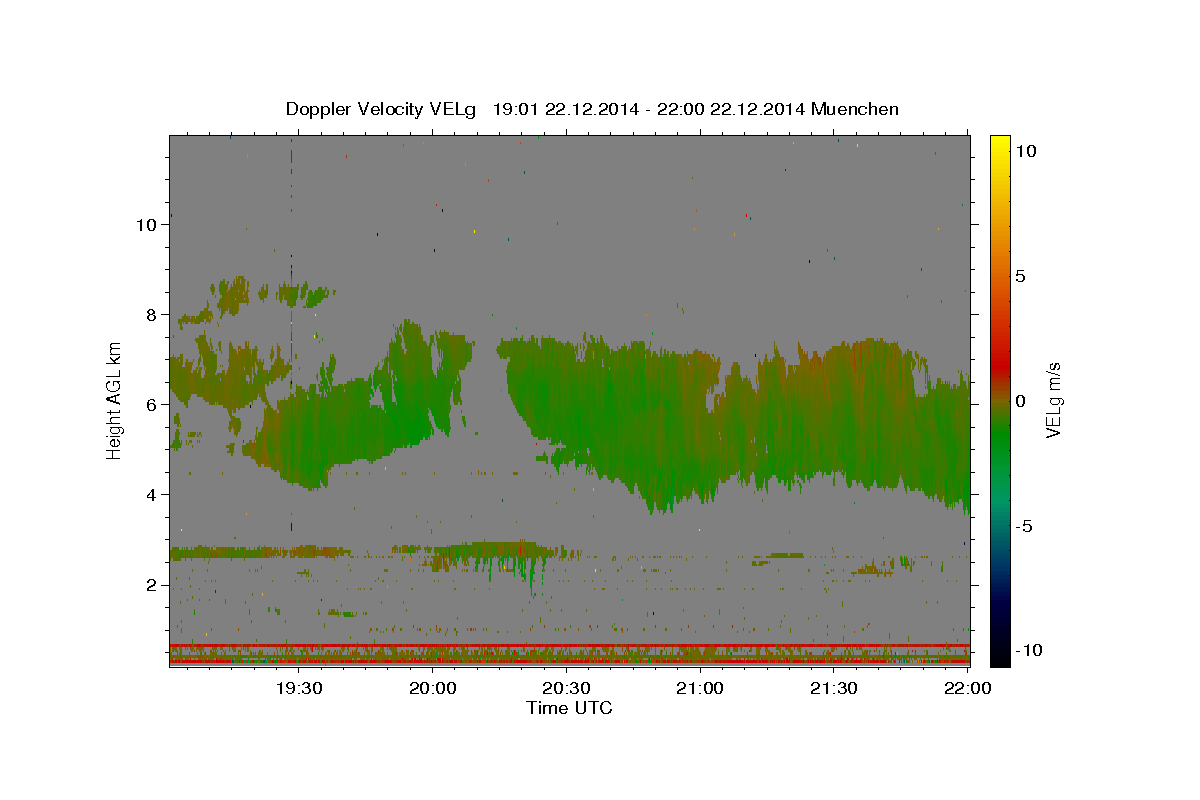Click the height tick label 4

152,495
